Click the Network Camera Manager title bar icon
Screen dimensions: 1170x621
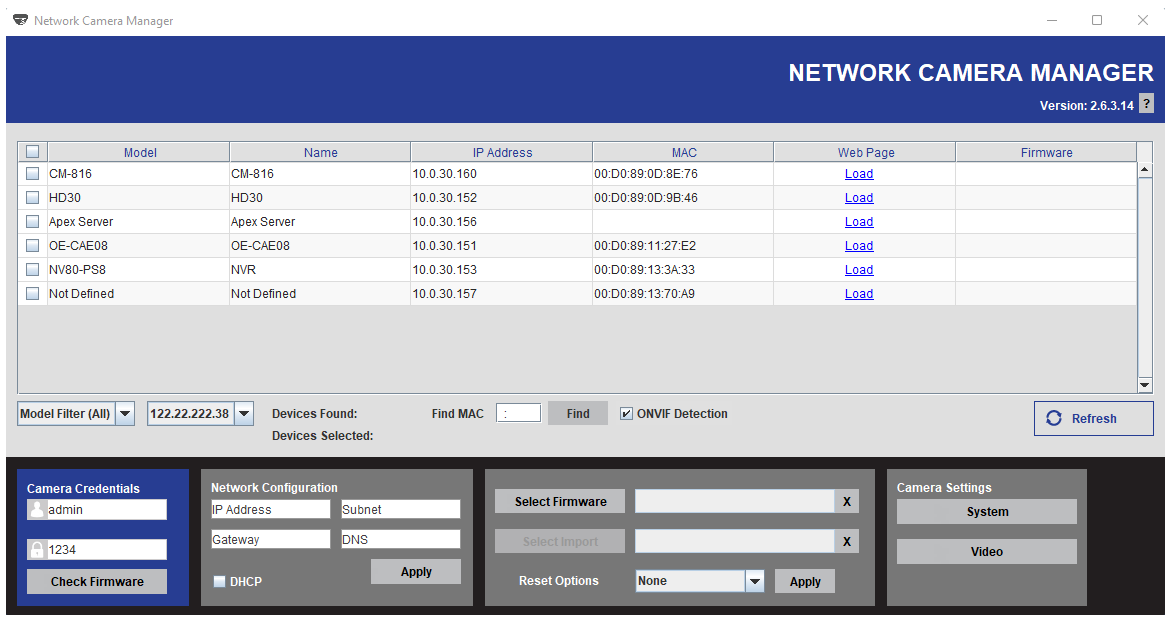click(20, 20)
